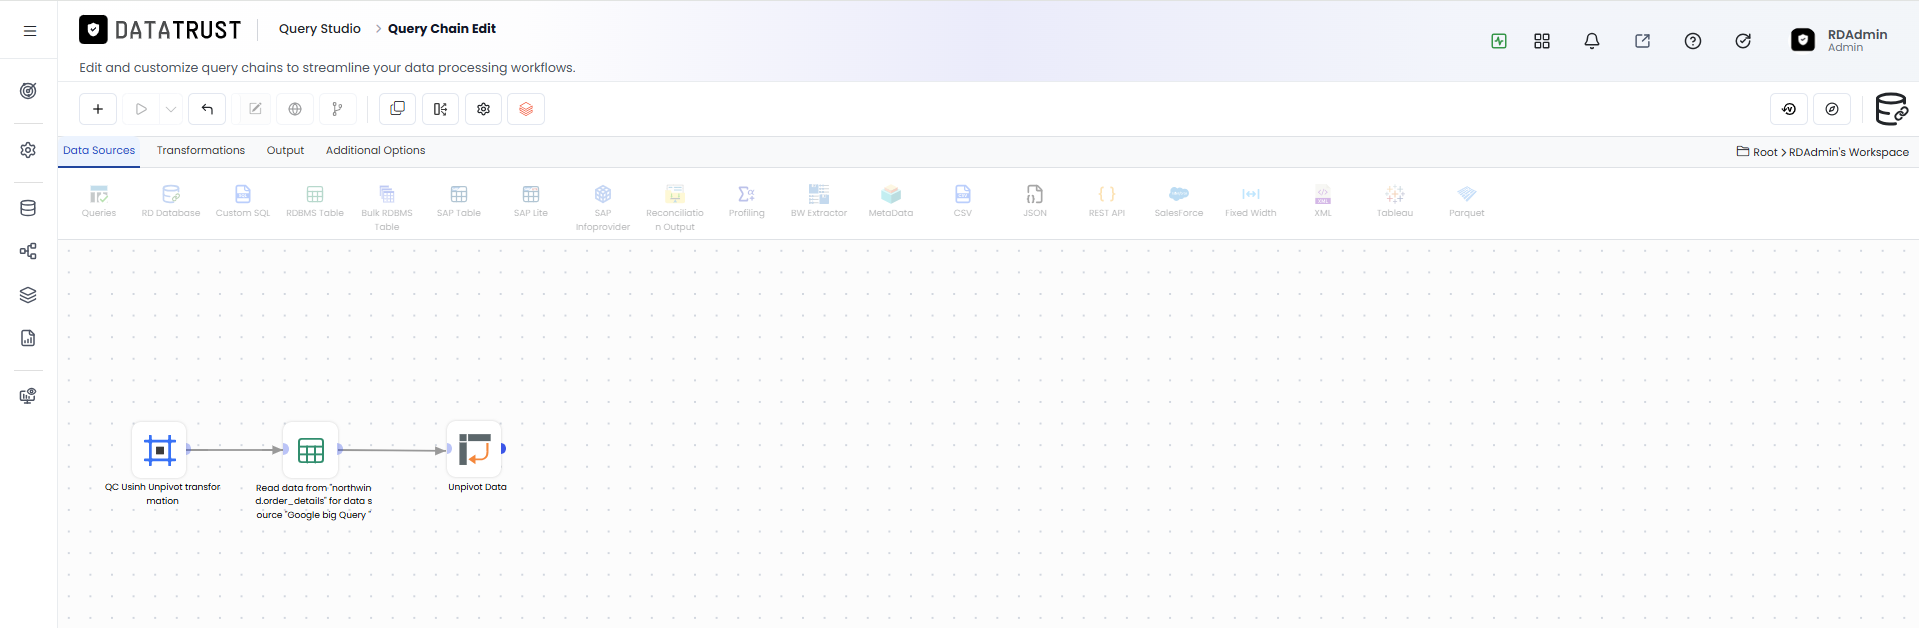Select the CSV data source
The height and width of the screenshot is (628, 1919).
963,201
